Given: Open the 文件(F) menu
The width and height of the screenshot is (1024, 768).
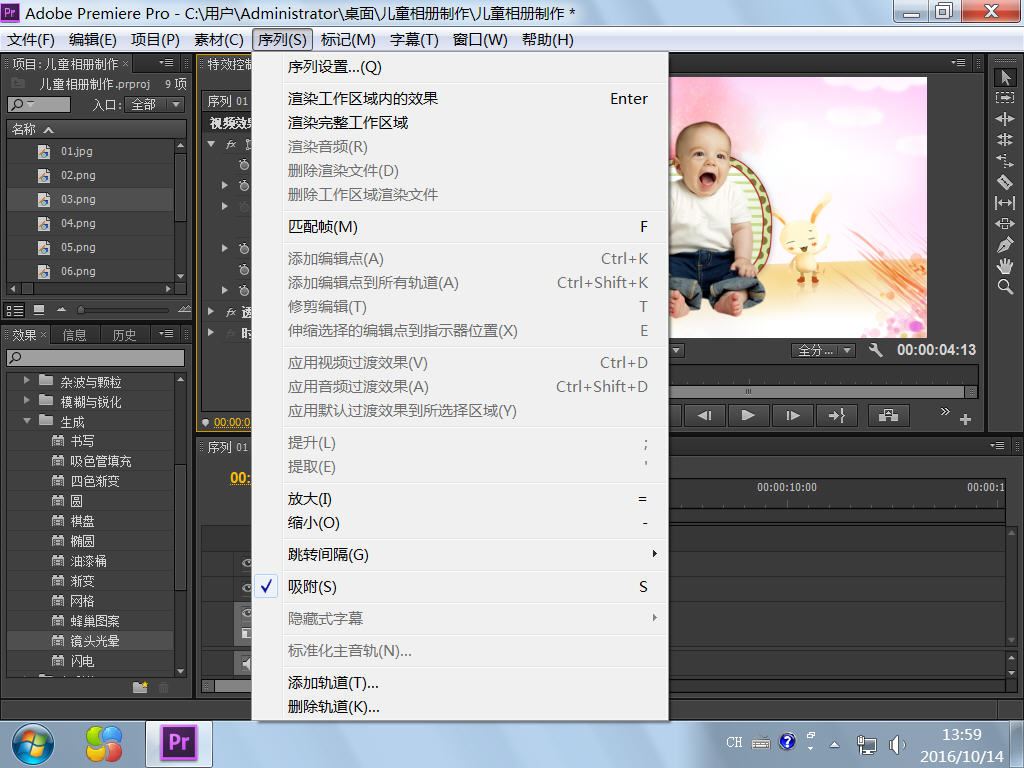Looking at the screenshot, I should pos(31,40).
